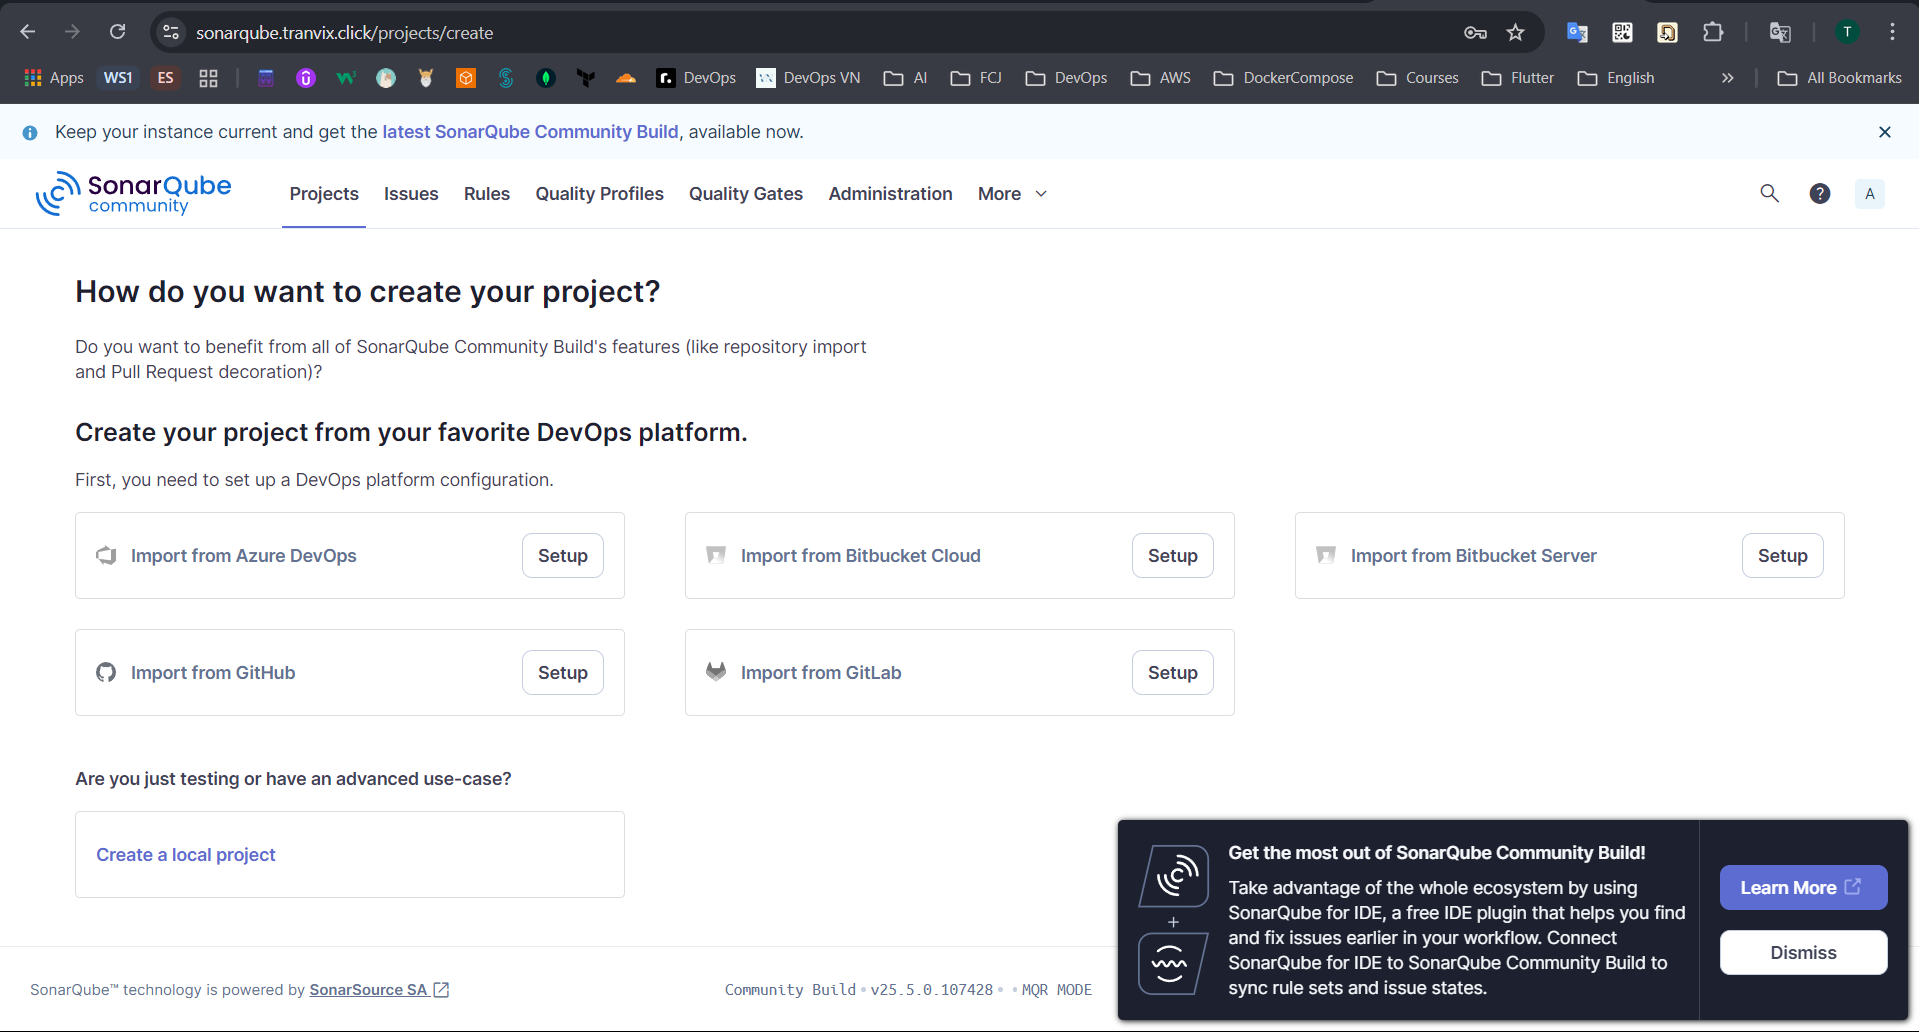
Task: Click Setup for Import from GitLab
Action: pos(1172,673)
